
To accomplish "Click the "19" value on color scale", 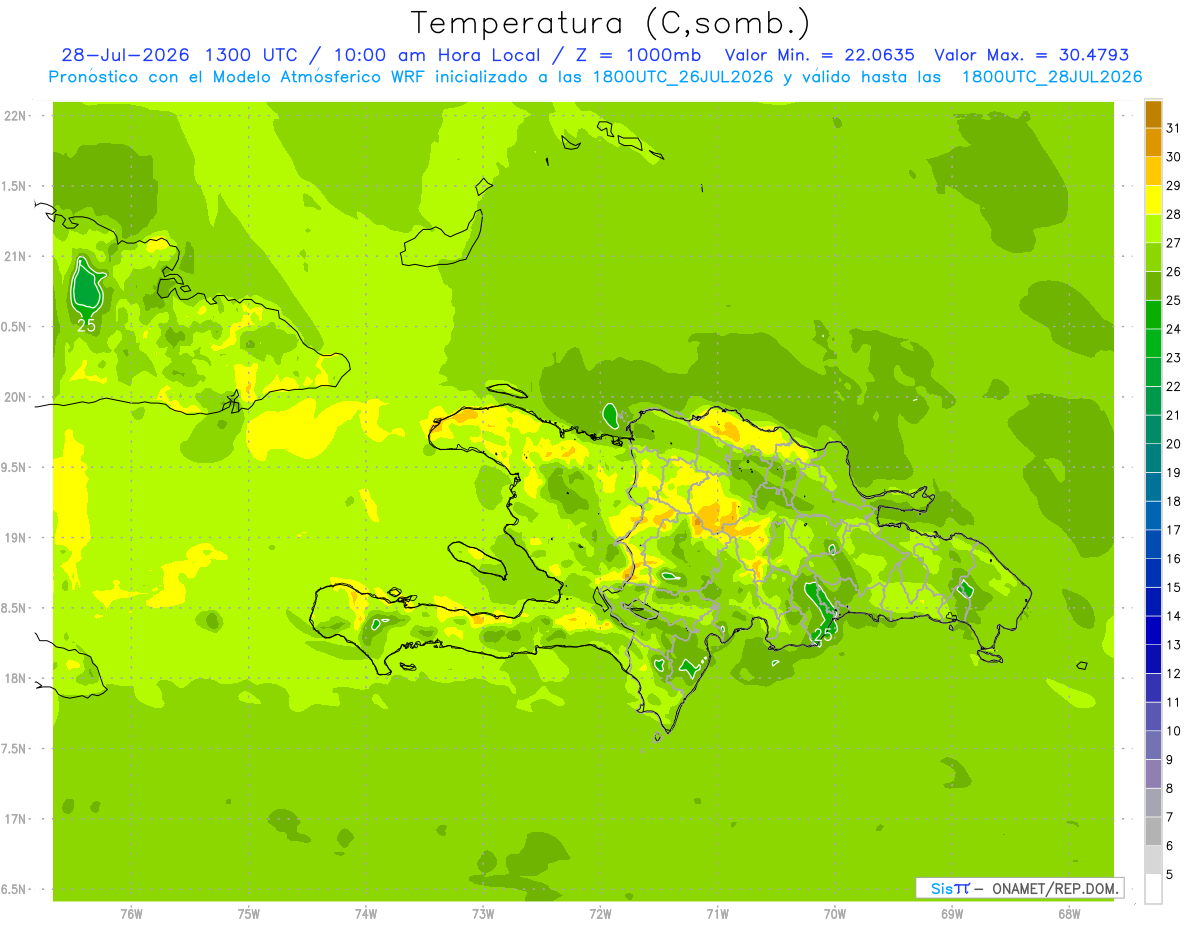I will point(1174,472).
